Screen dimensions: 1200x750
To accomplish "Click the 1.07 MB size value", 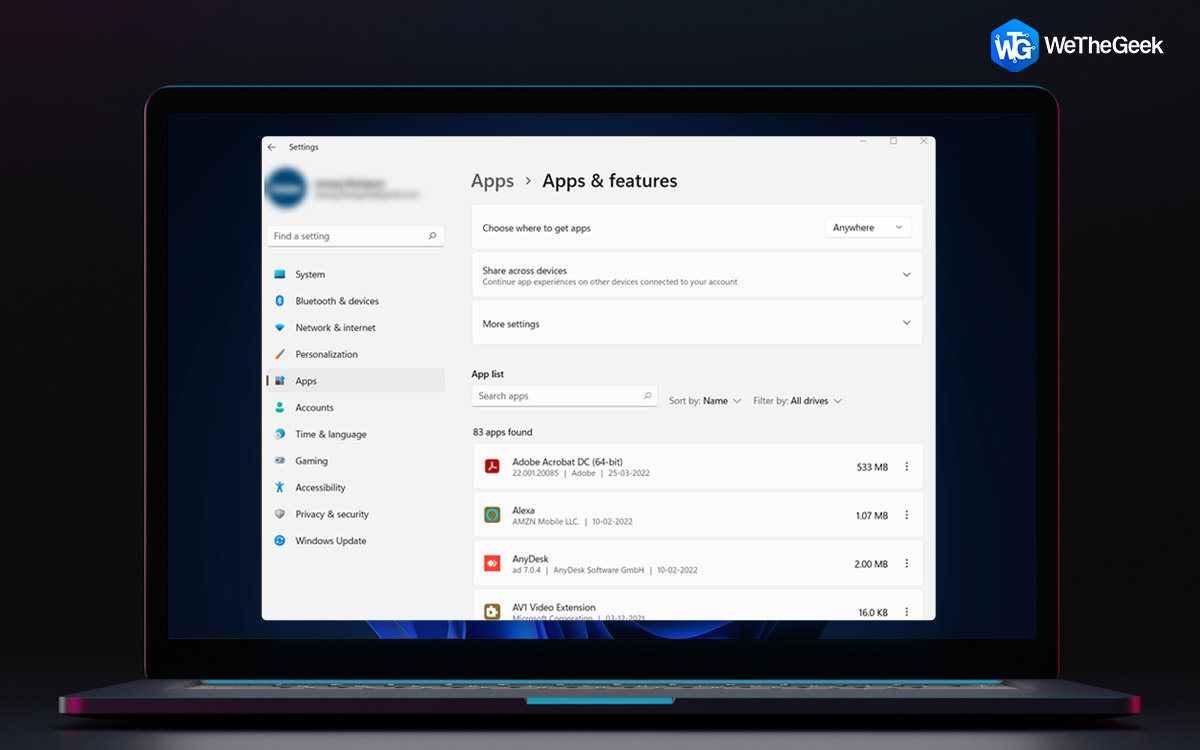I will point(872,516).
